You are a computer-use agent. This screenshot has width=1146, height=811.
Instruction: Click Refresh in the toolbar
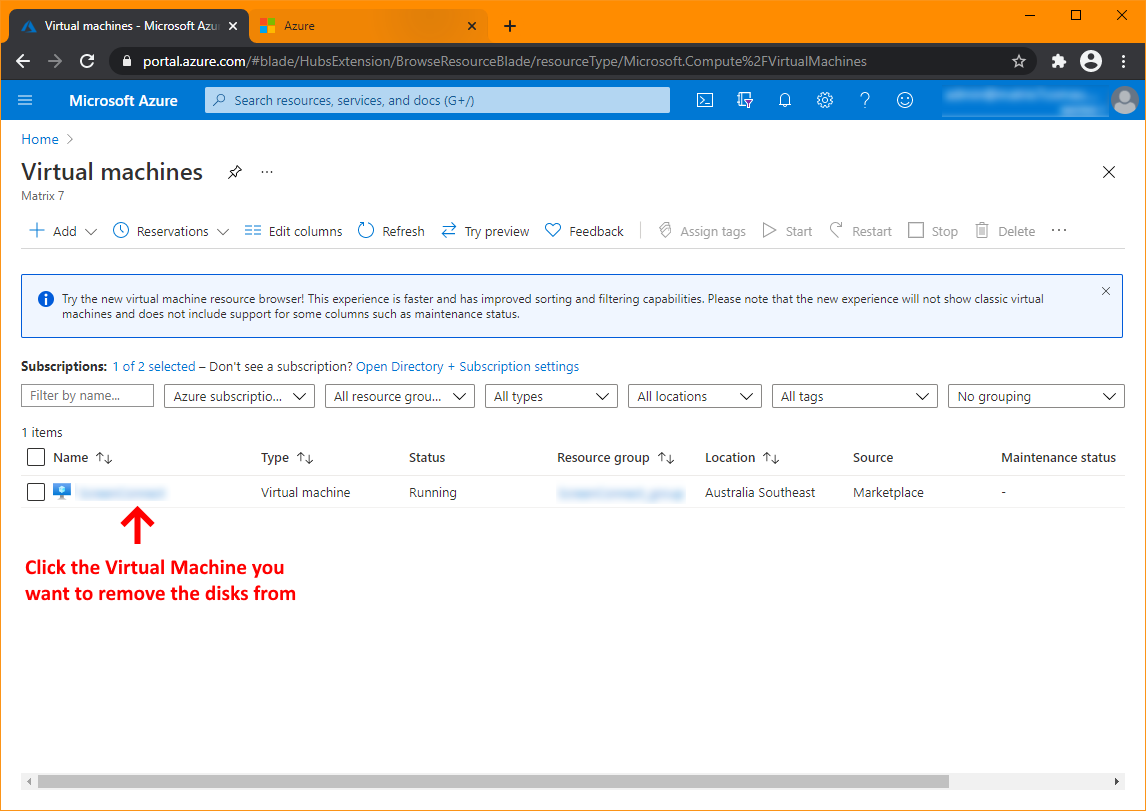(391, 231)
